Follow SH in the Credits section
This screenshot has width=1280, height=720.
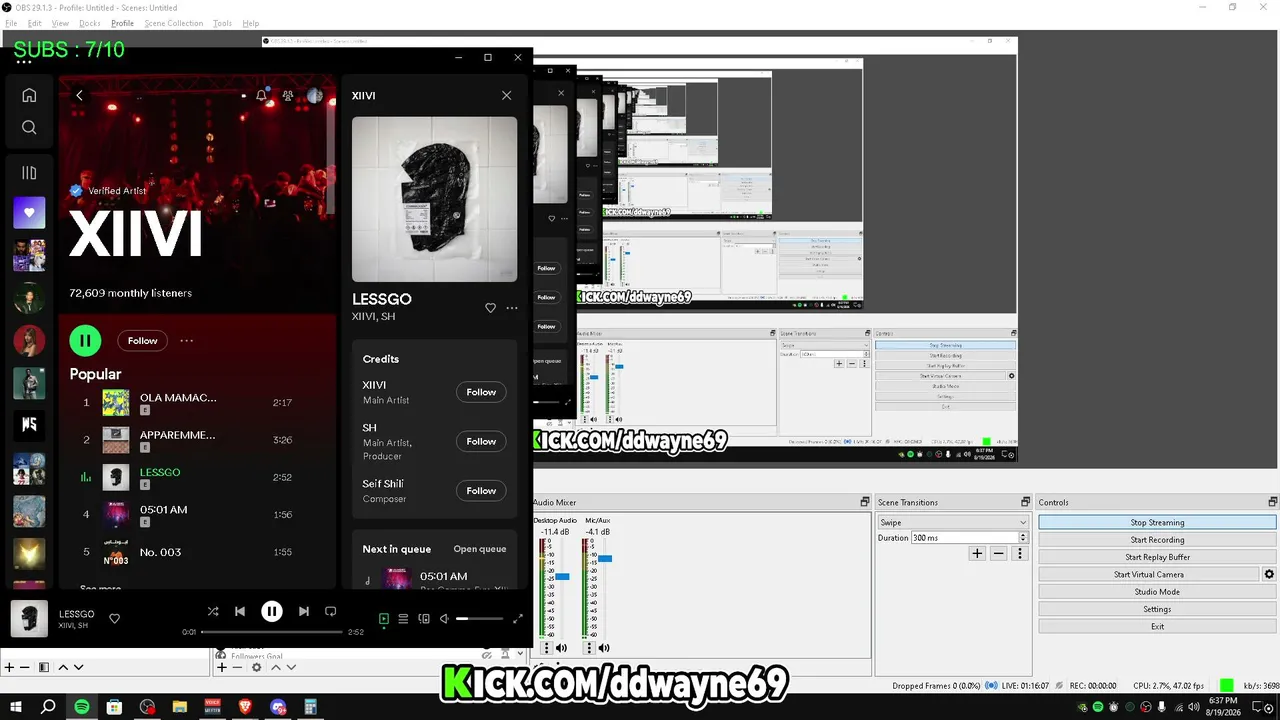click(481, 441)
